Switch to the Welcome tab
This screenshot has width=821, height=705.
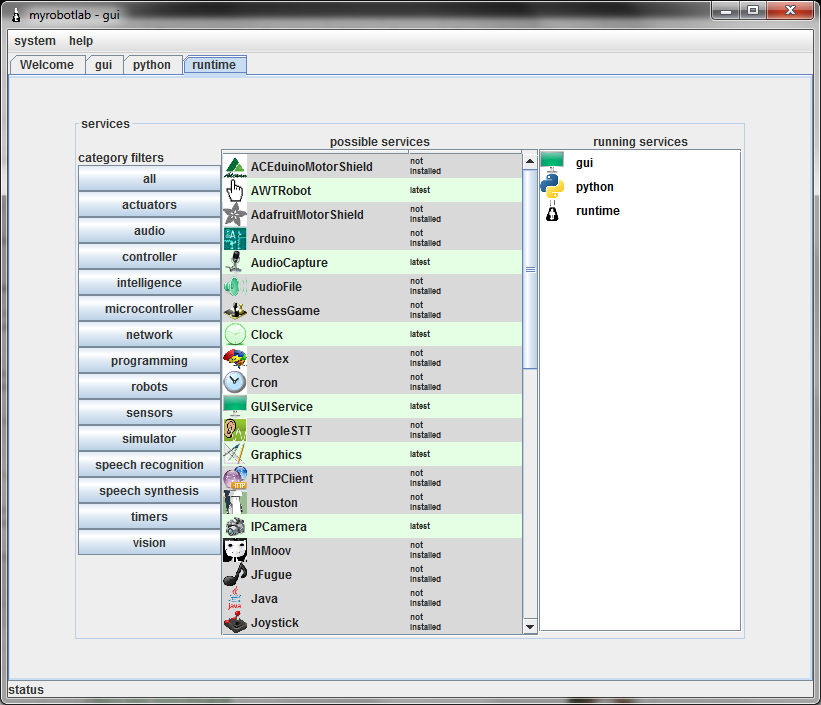[47, 65]
